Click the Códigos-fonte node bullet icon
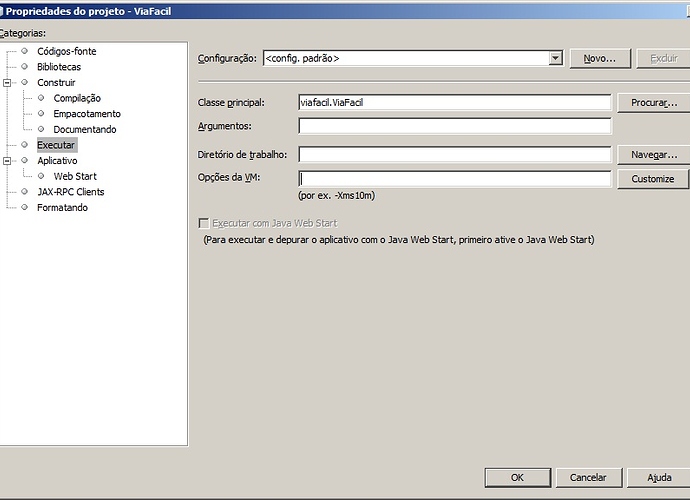The height and width of the screenshot is (500, 690). pyautogui.click(x=25, y=51)
